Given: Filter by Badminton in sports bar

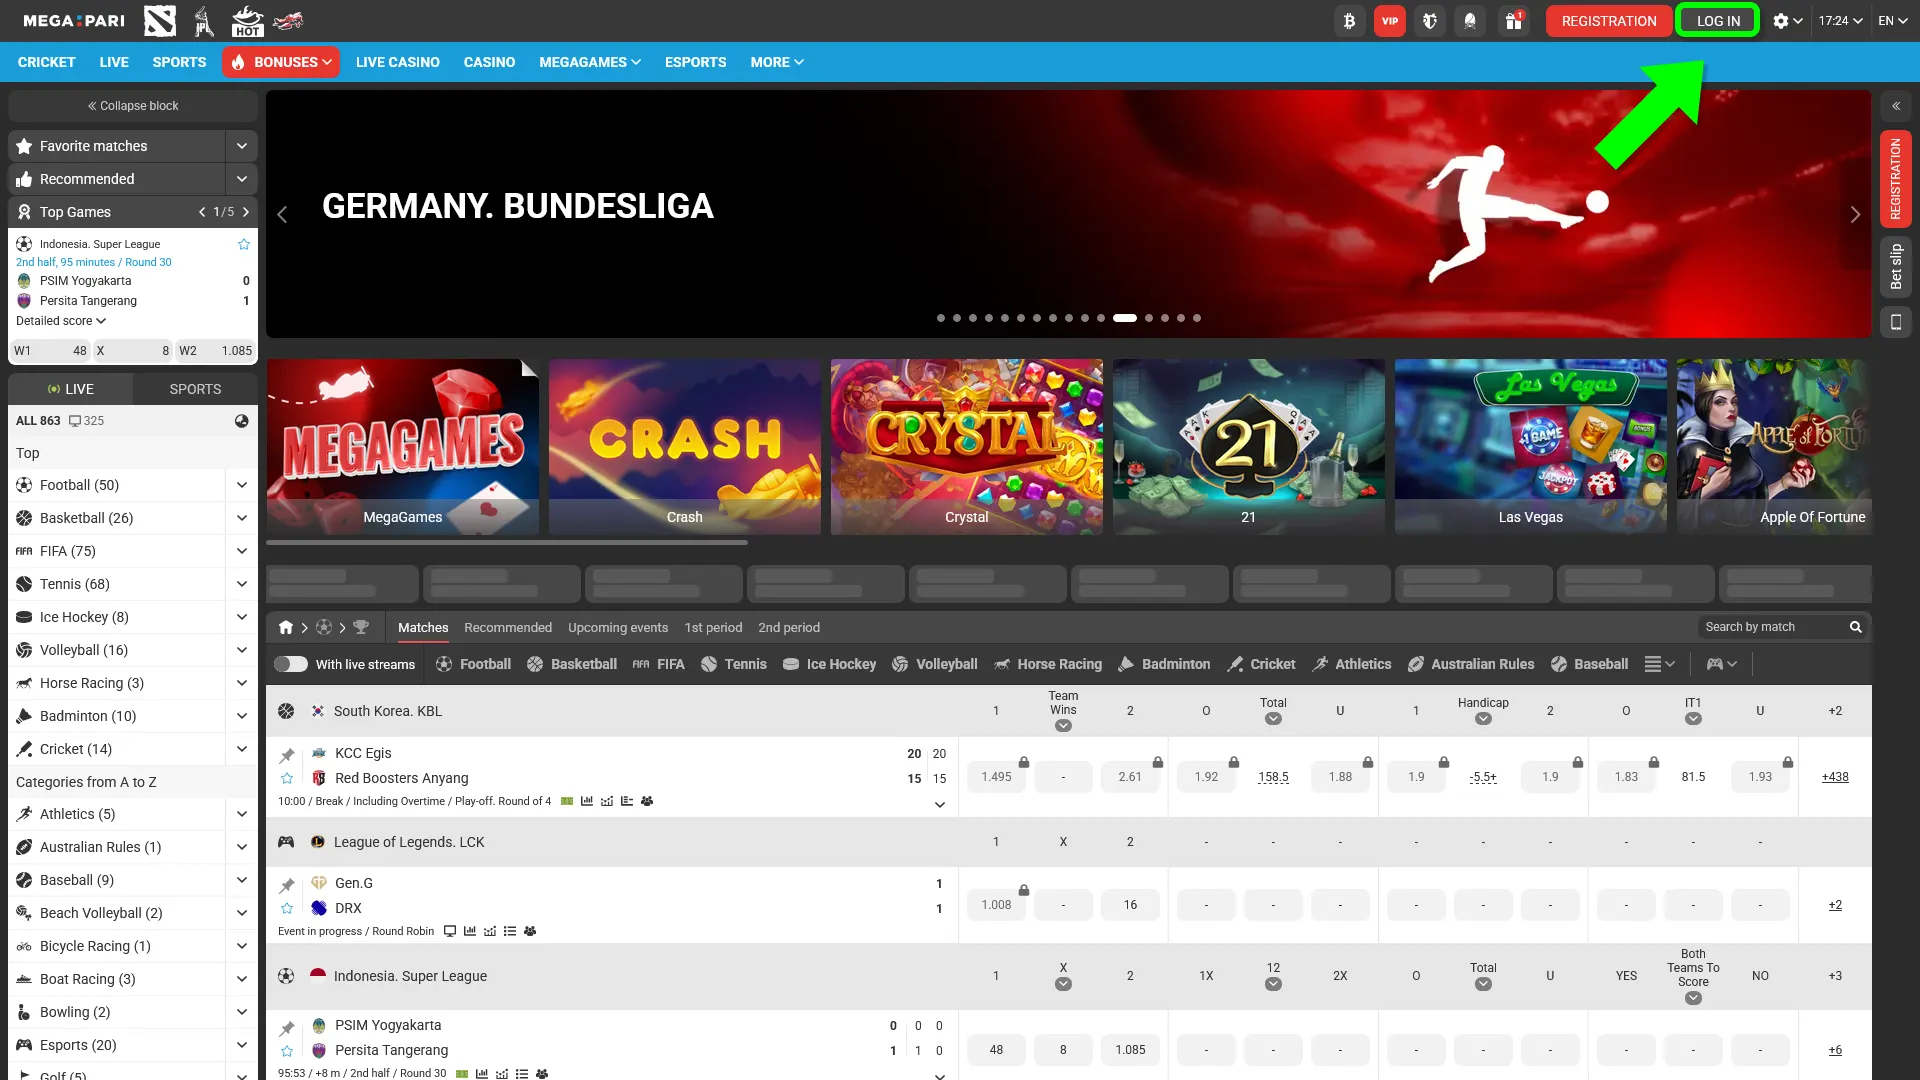Looking at the screenshot, I should pyautogui.click(x=1164, y=664).
